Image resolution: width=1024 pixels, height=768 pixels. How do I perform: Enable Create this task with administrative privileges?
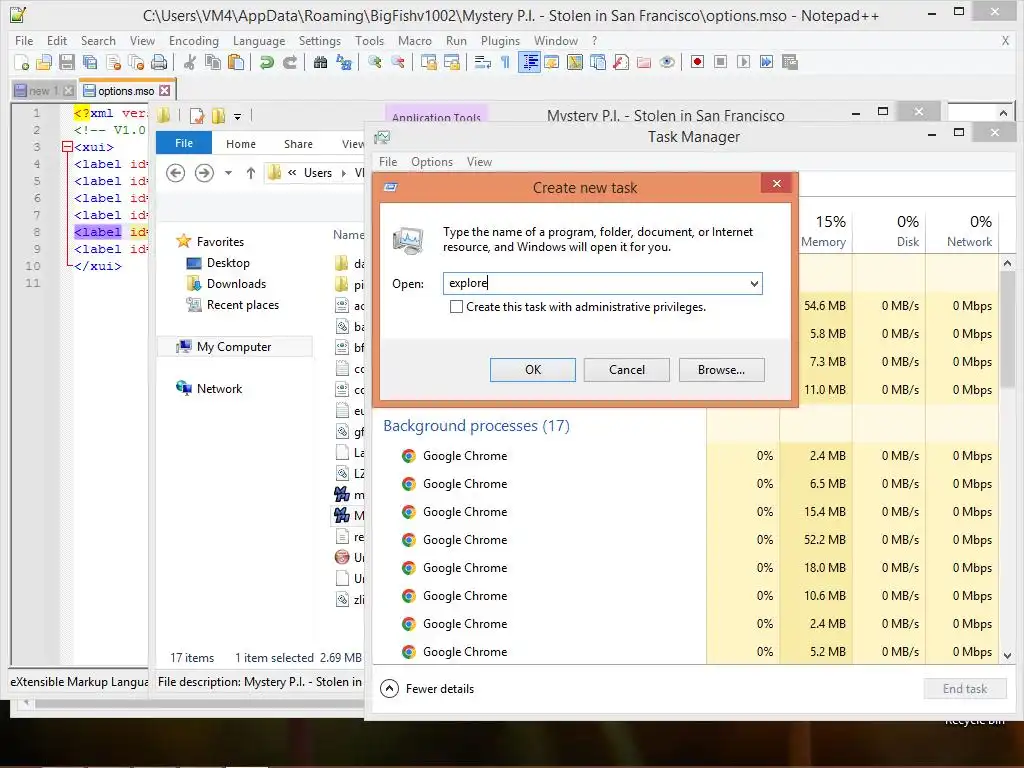pos(456,307)
